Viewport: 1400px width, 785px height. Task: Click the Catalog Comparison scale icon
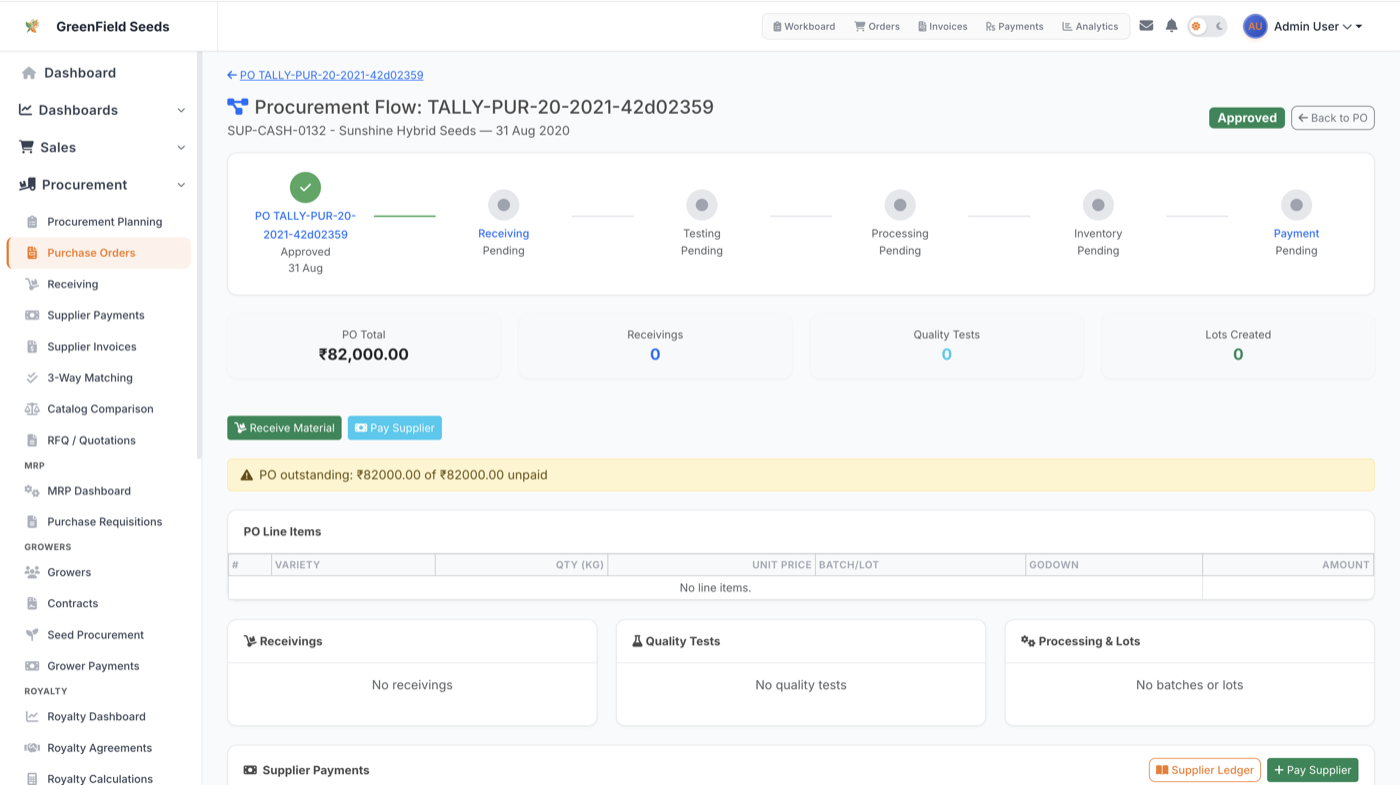click(x=32, y=409)
